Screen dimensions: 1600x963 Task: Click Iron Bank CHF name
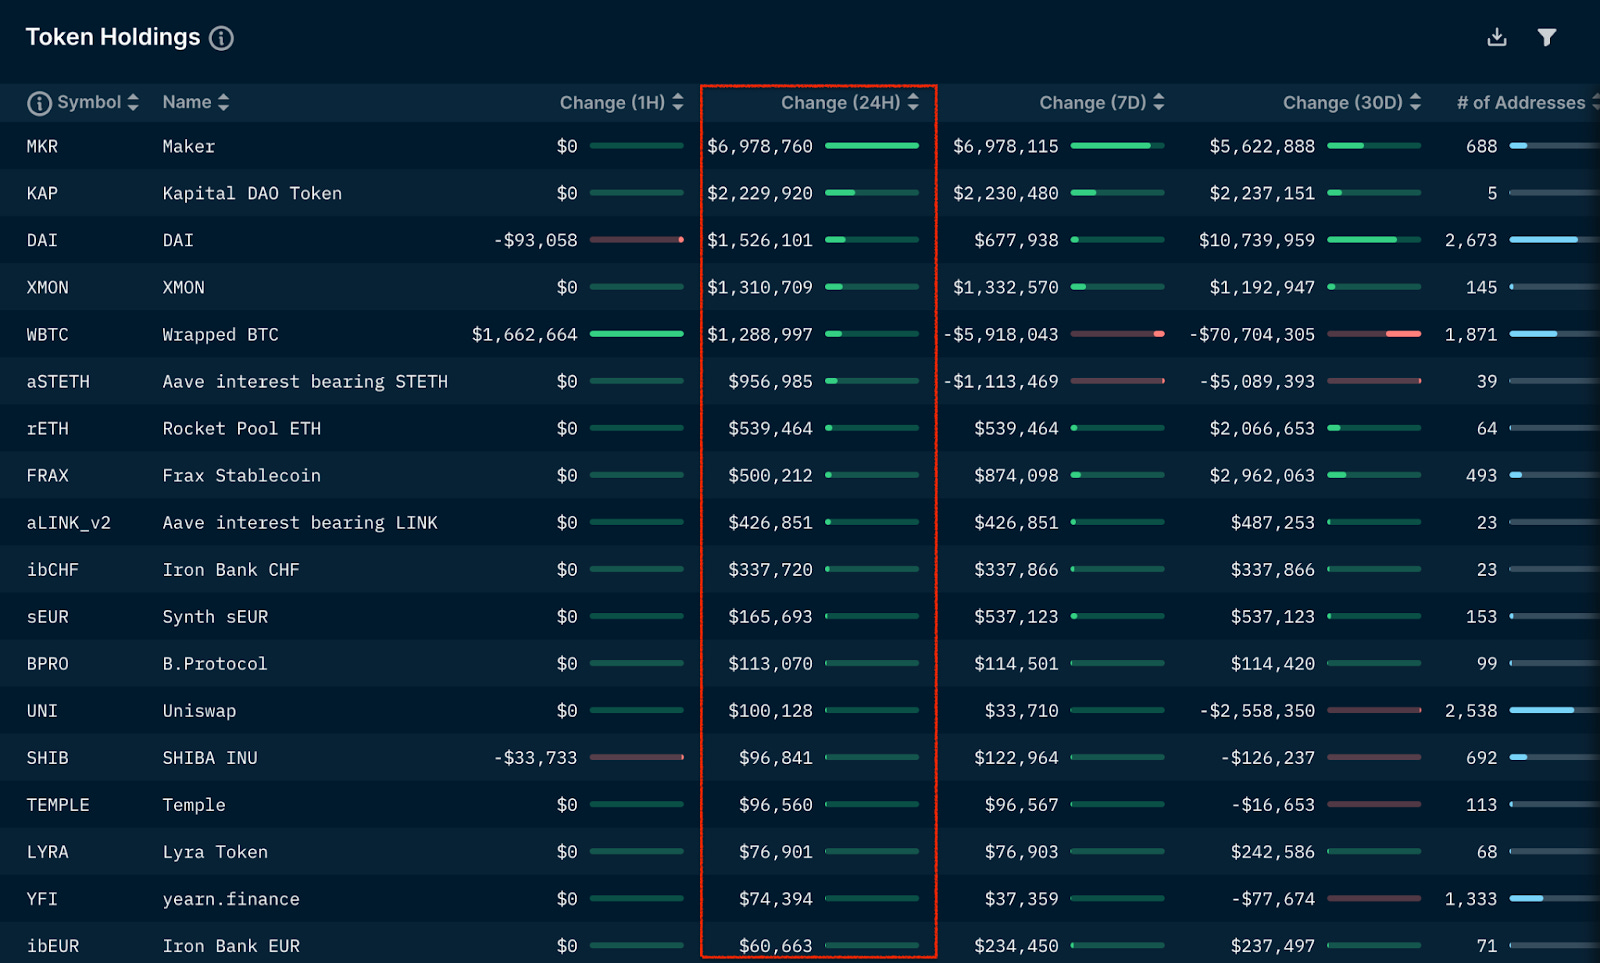pyautogui.click(x=231, y=569)
